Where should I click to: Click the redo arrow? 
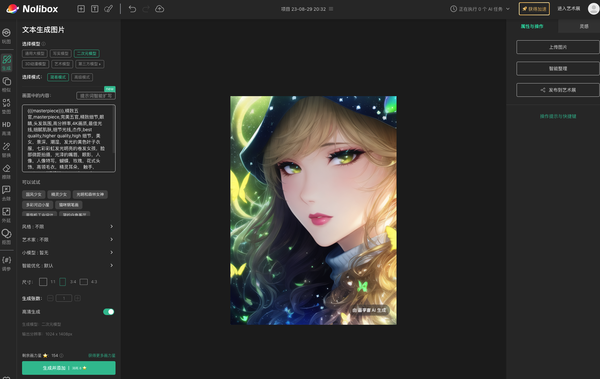tap(146, 9)
